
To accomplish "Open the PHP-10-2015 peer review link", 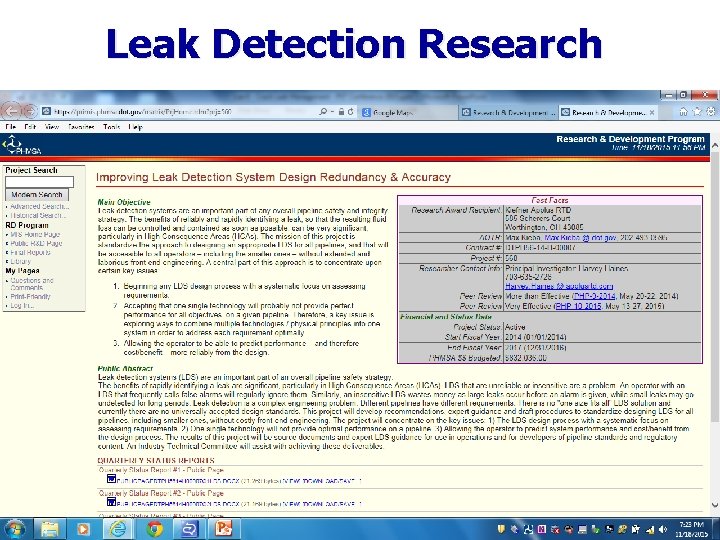I will [578, 306].
